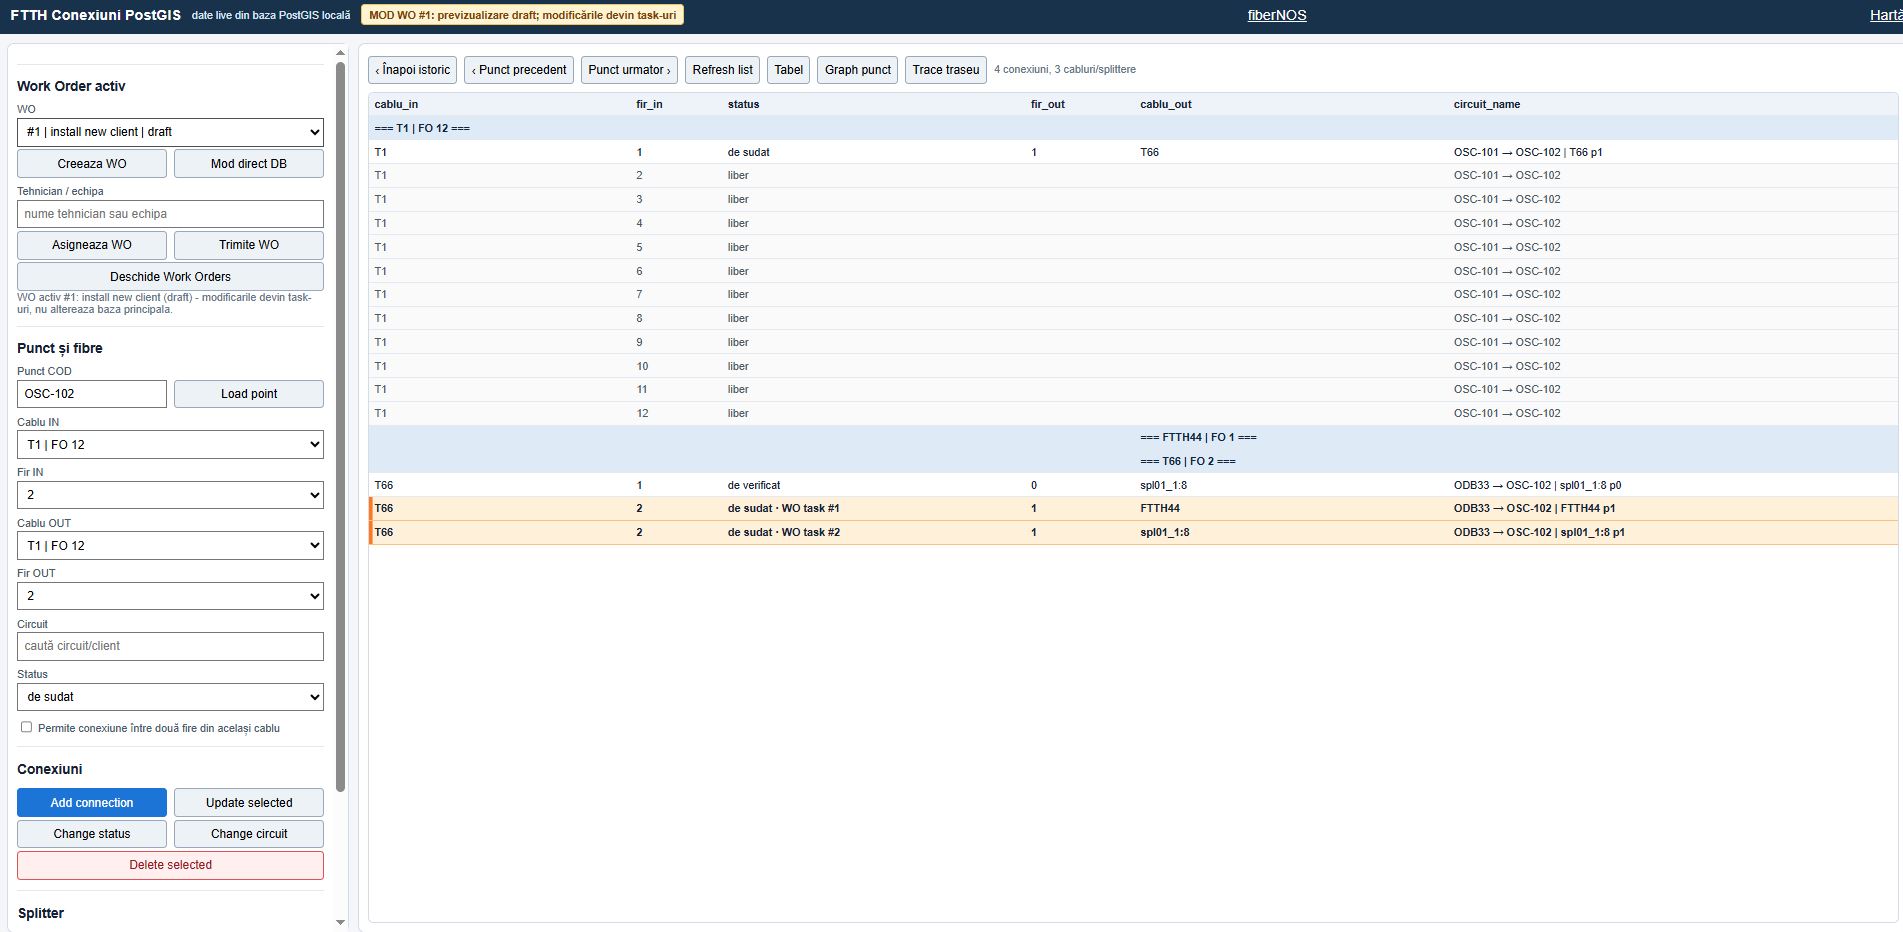Click the red Delete selected button
The width and height of the screenshot is (1903, 932).
pyautogui.click(x=170, y=865)
